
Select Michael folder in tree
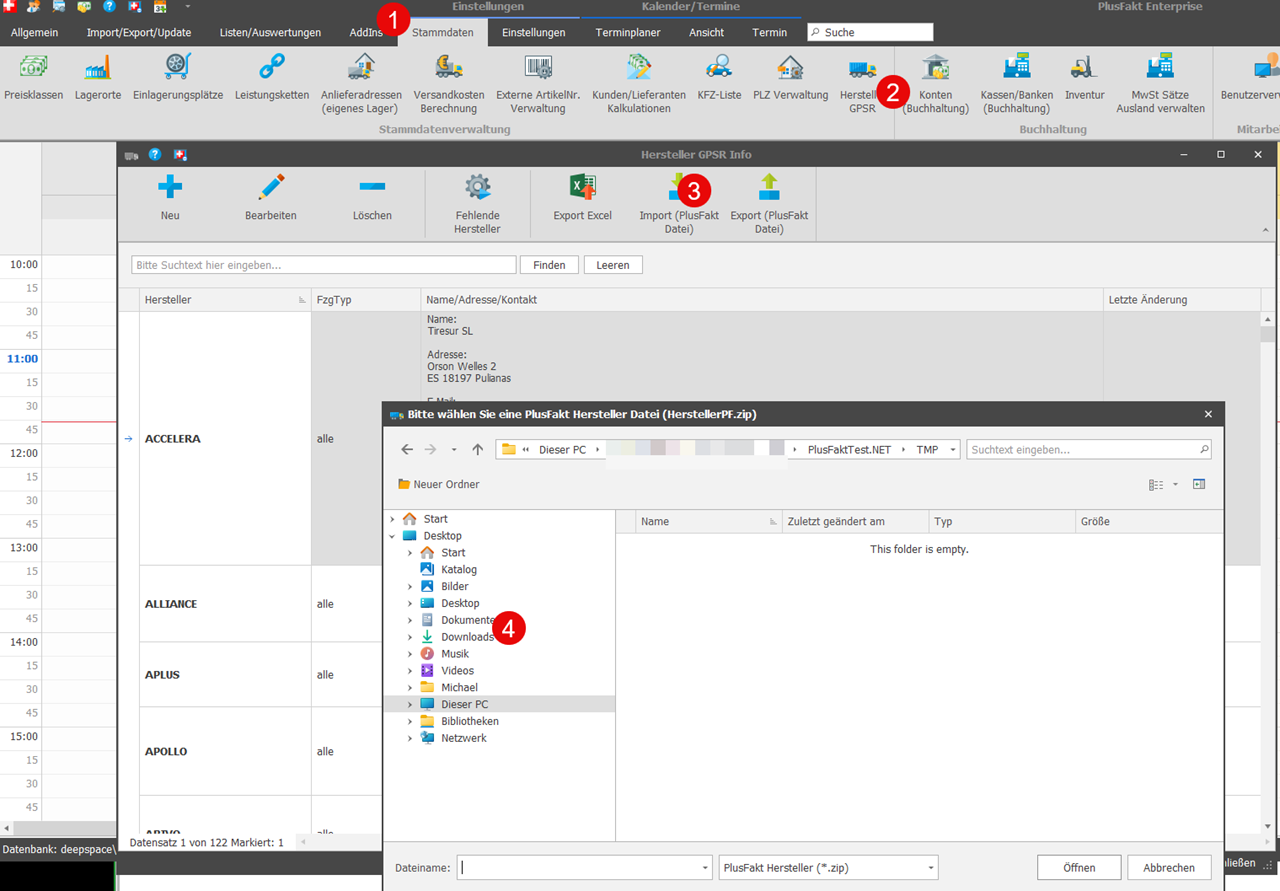pos(459,688)
